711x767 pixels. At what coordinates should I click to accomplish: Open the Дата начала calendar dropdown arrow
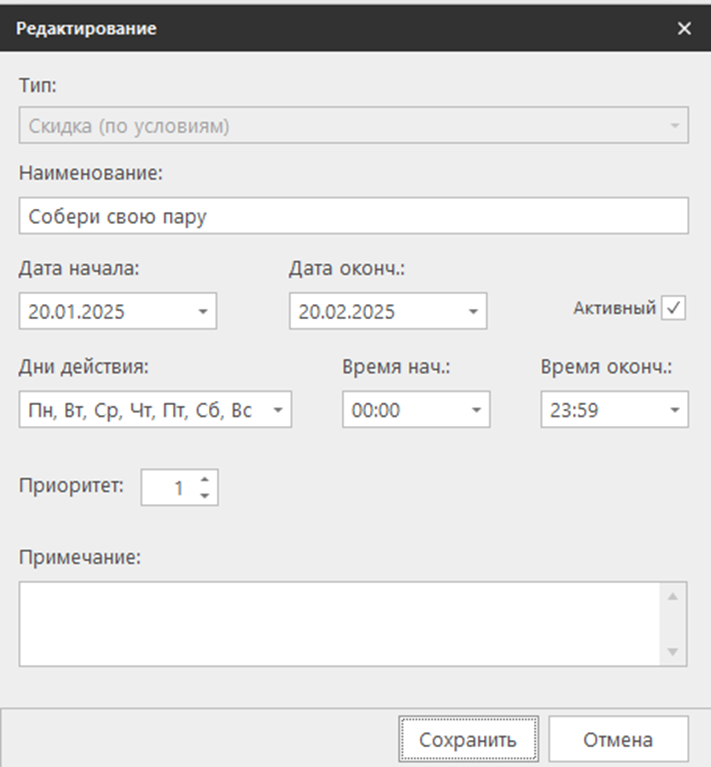tap(202, 311)
